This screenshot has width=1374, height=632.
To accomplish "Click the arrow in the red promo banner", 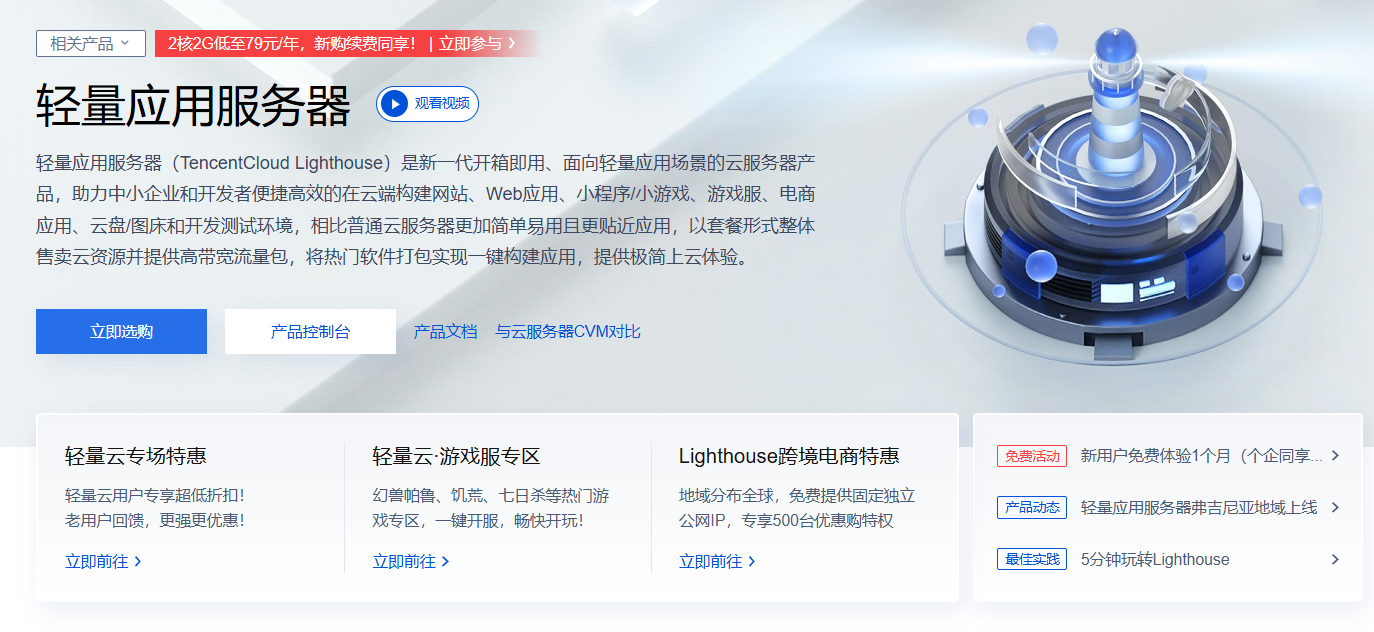I will (512, 43).
